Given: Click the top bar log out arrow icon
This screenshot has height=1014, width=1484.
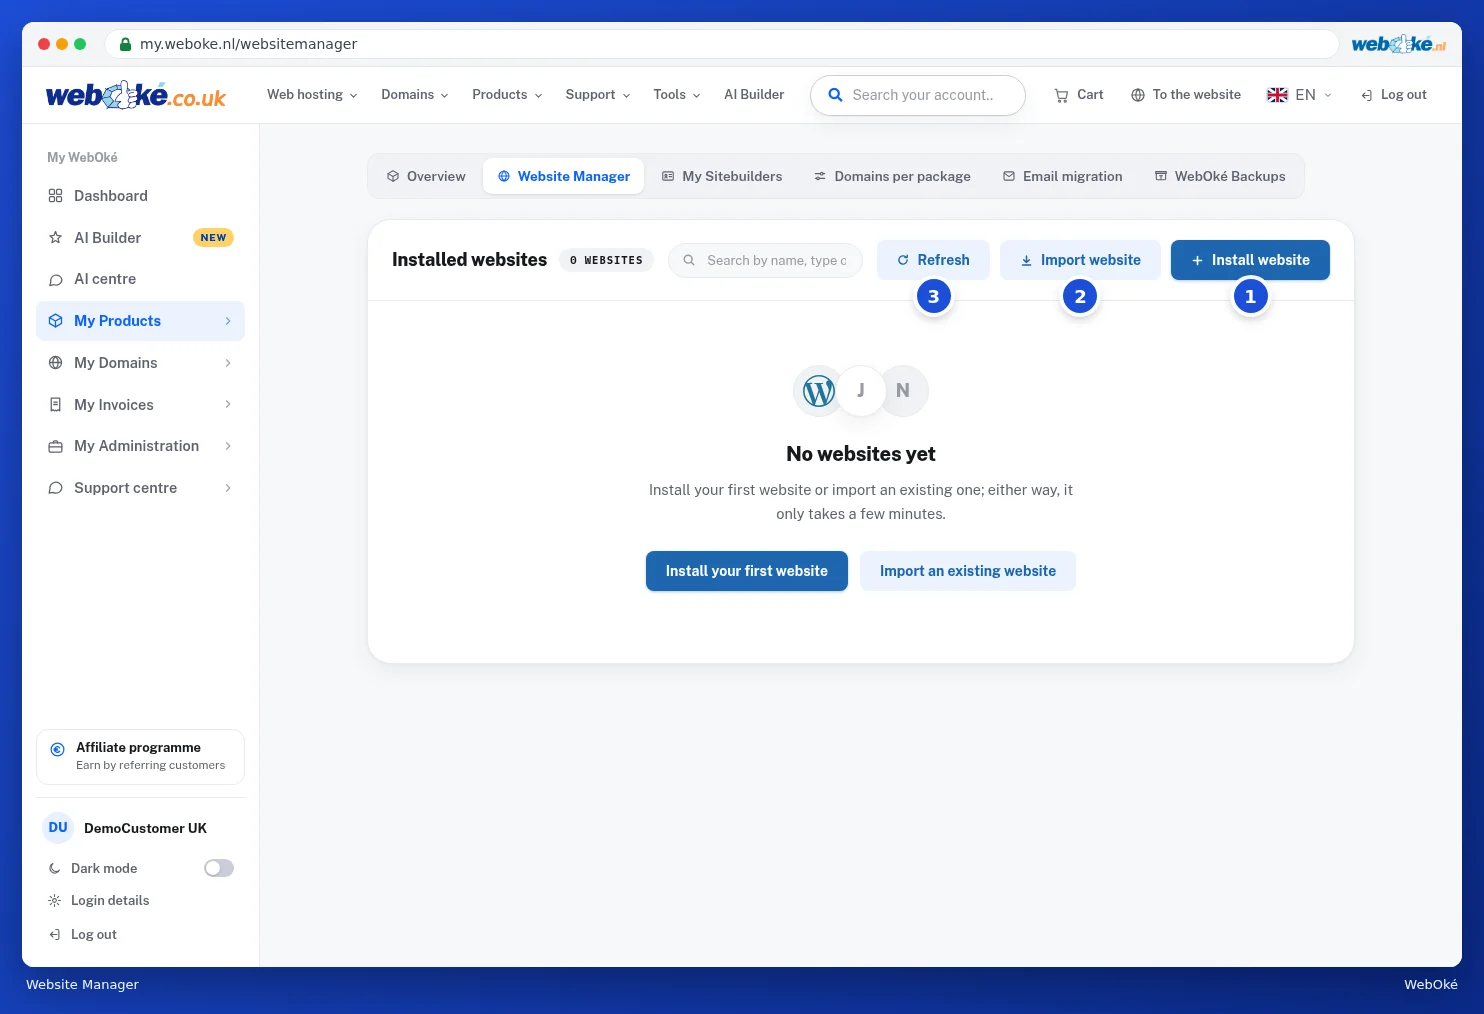Looking at the screenshot, I should click(x=1366, y=95).
